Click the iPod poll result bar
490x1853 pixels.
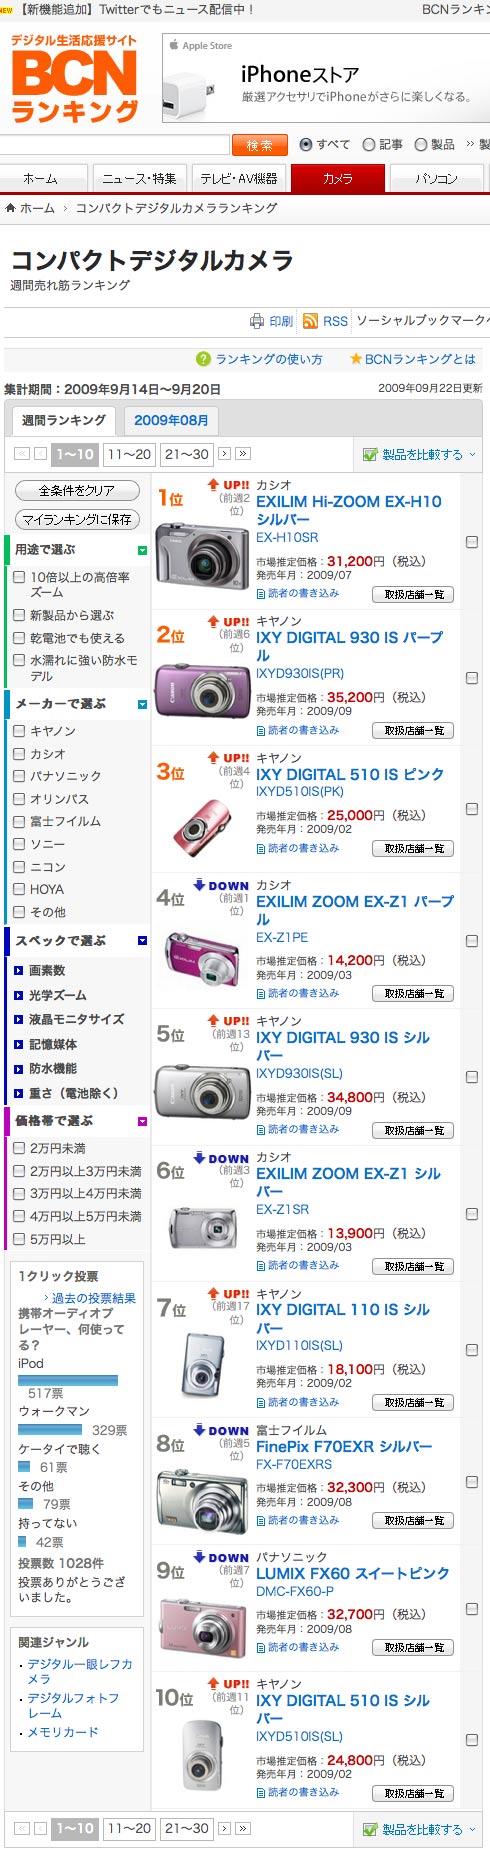point(68,1380)
